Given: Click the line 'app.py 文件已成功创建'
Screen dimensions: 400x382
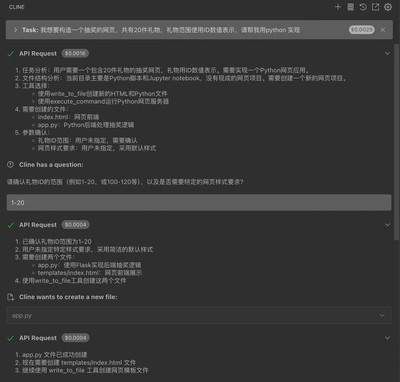Looking at the screenshot, I should tap(54, 355).
